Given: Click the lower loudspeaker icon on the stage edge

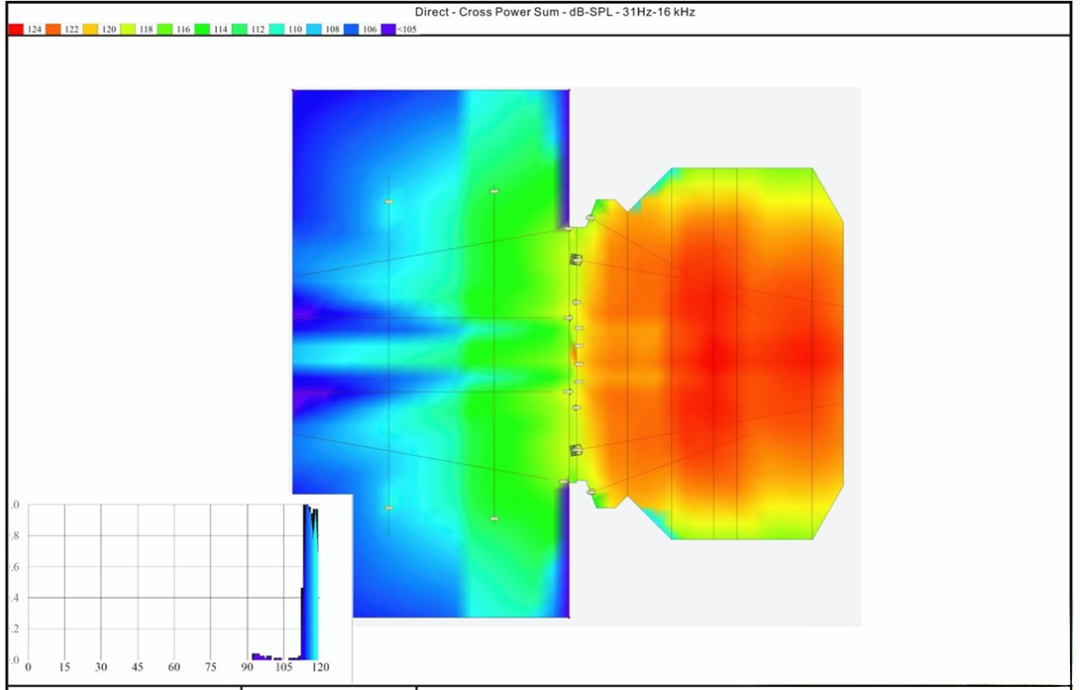Looking at the screenshot, I should pyautogui.click(x=576, y=450).
